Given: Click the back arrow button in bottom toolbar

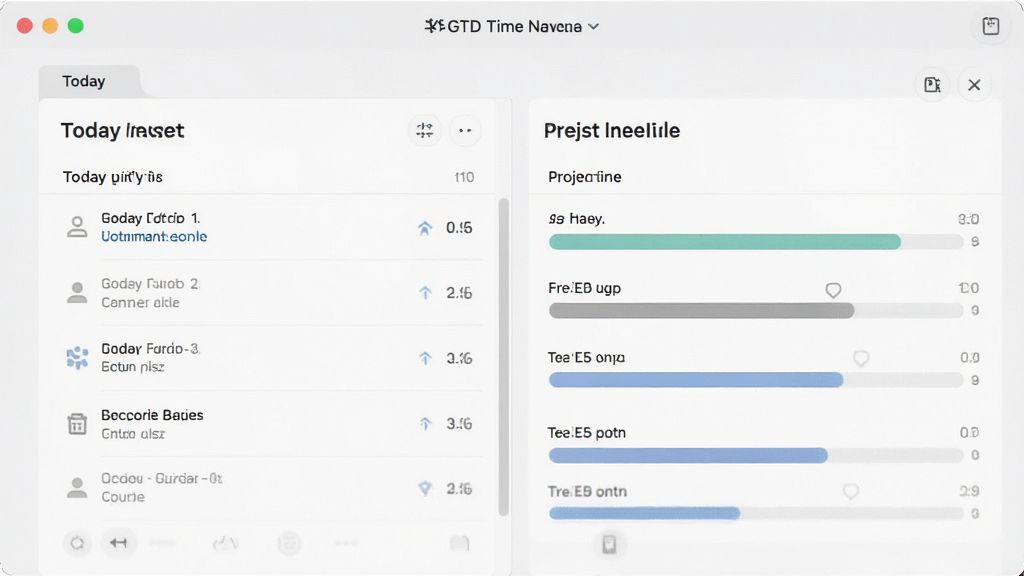Looking at the screenshot, I should click(x=118, y=543).
